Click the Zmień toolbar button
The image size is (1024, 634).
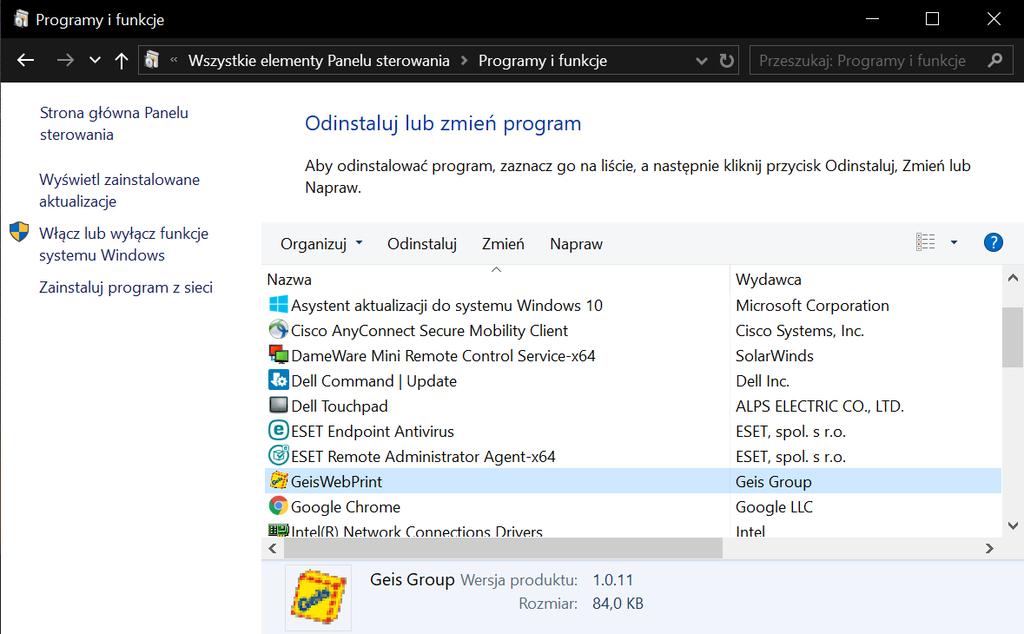click(503, 244)
